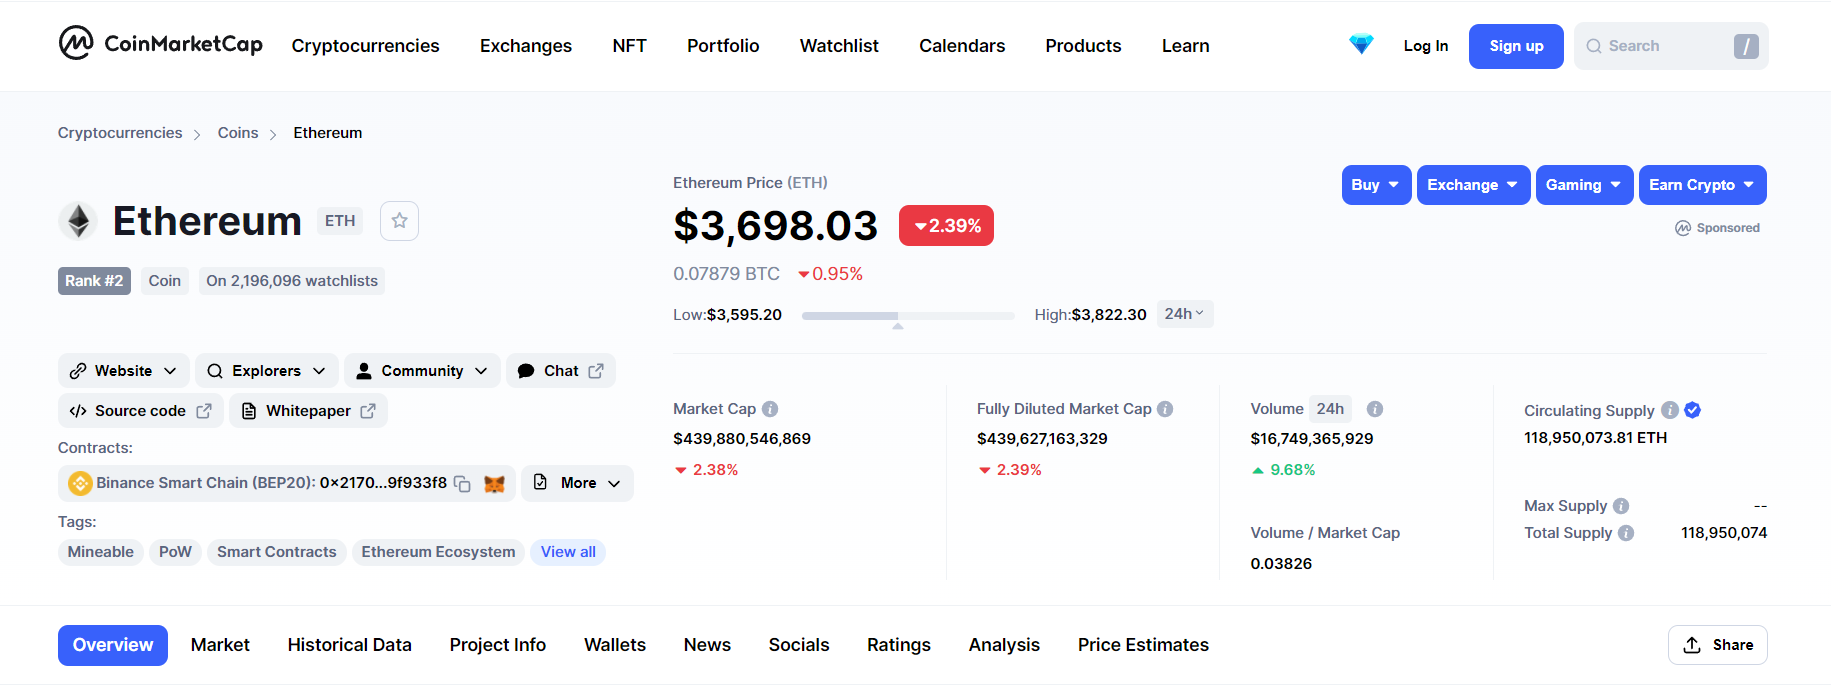Click the Ethereum coin logo
The image size is (1831, 685).
(78, 221)
